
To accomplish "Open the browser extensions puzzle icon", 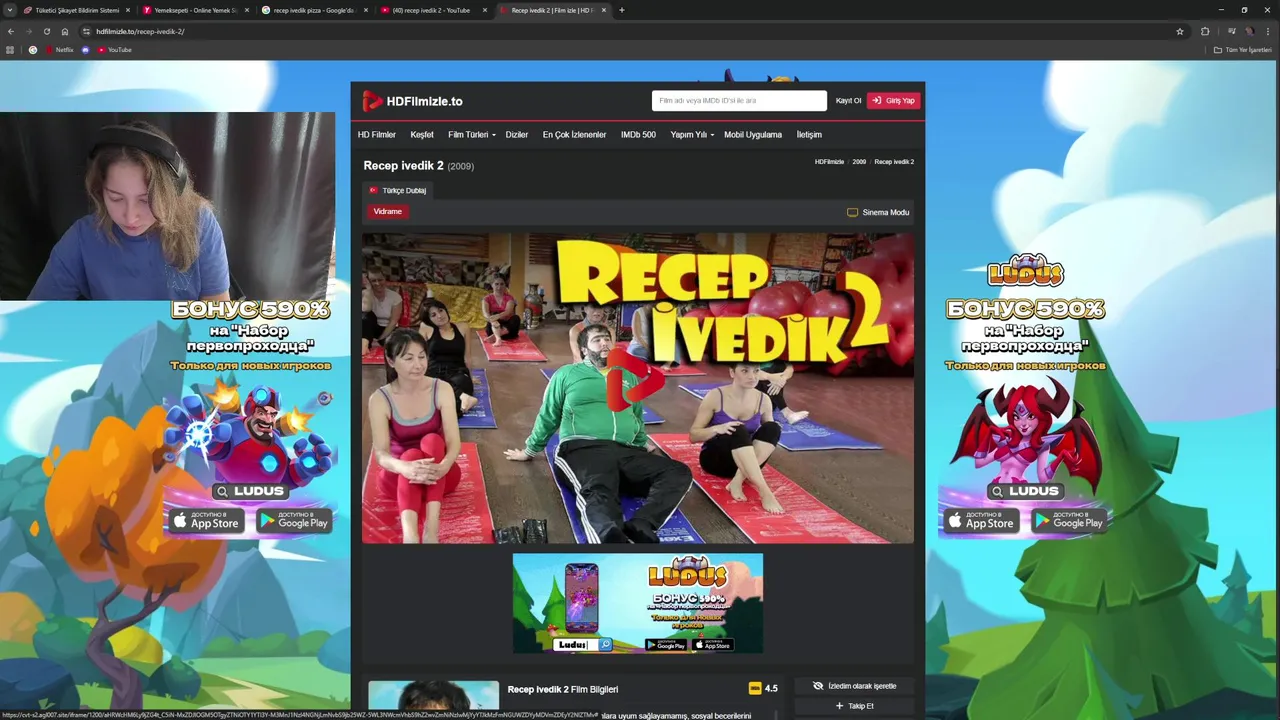I will click(1205, 31).
